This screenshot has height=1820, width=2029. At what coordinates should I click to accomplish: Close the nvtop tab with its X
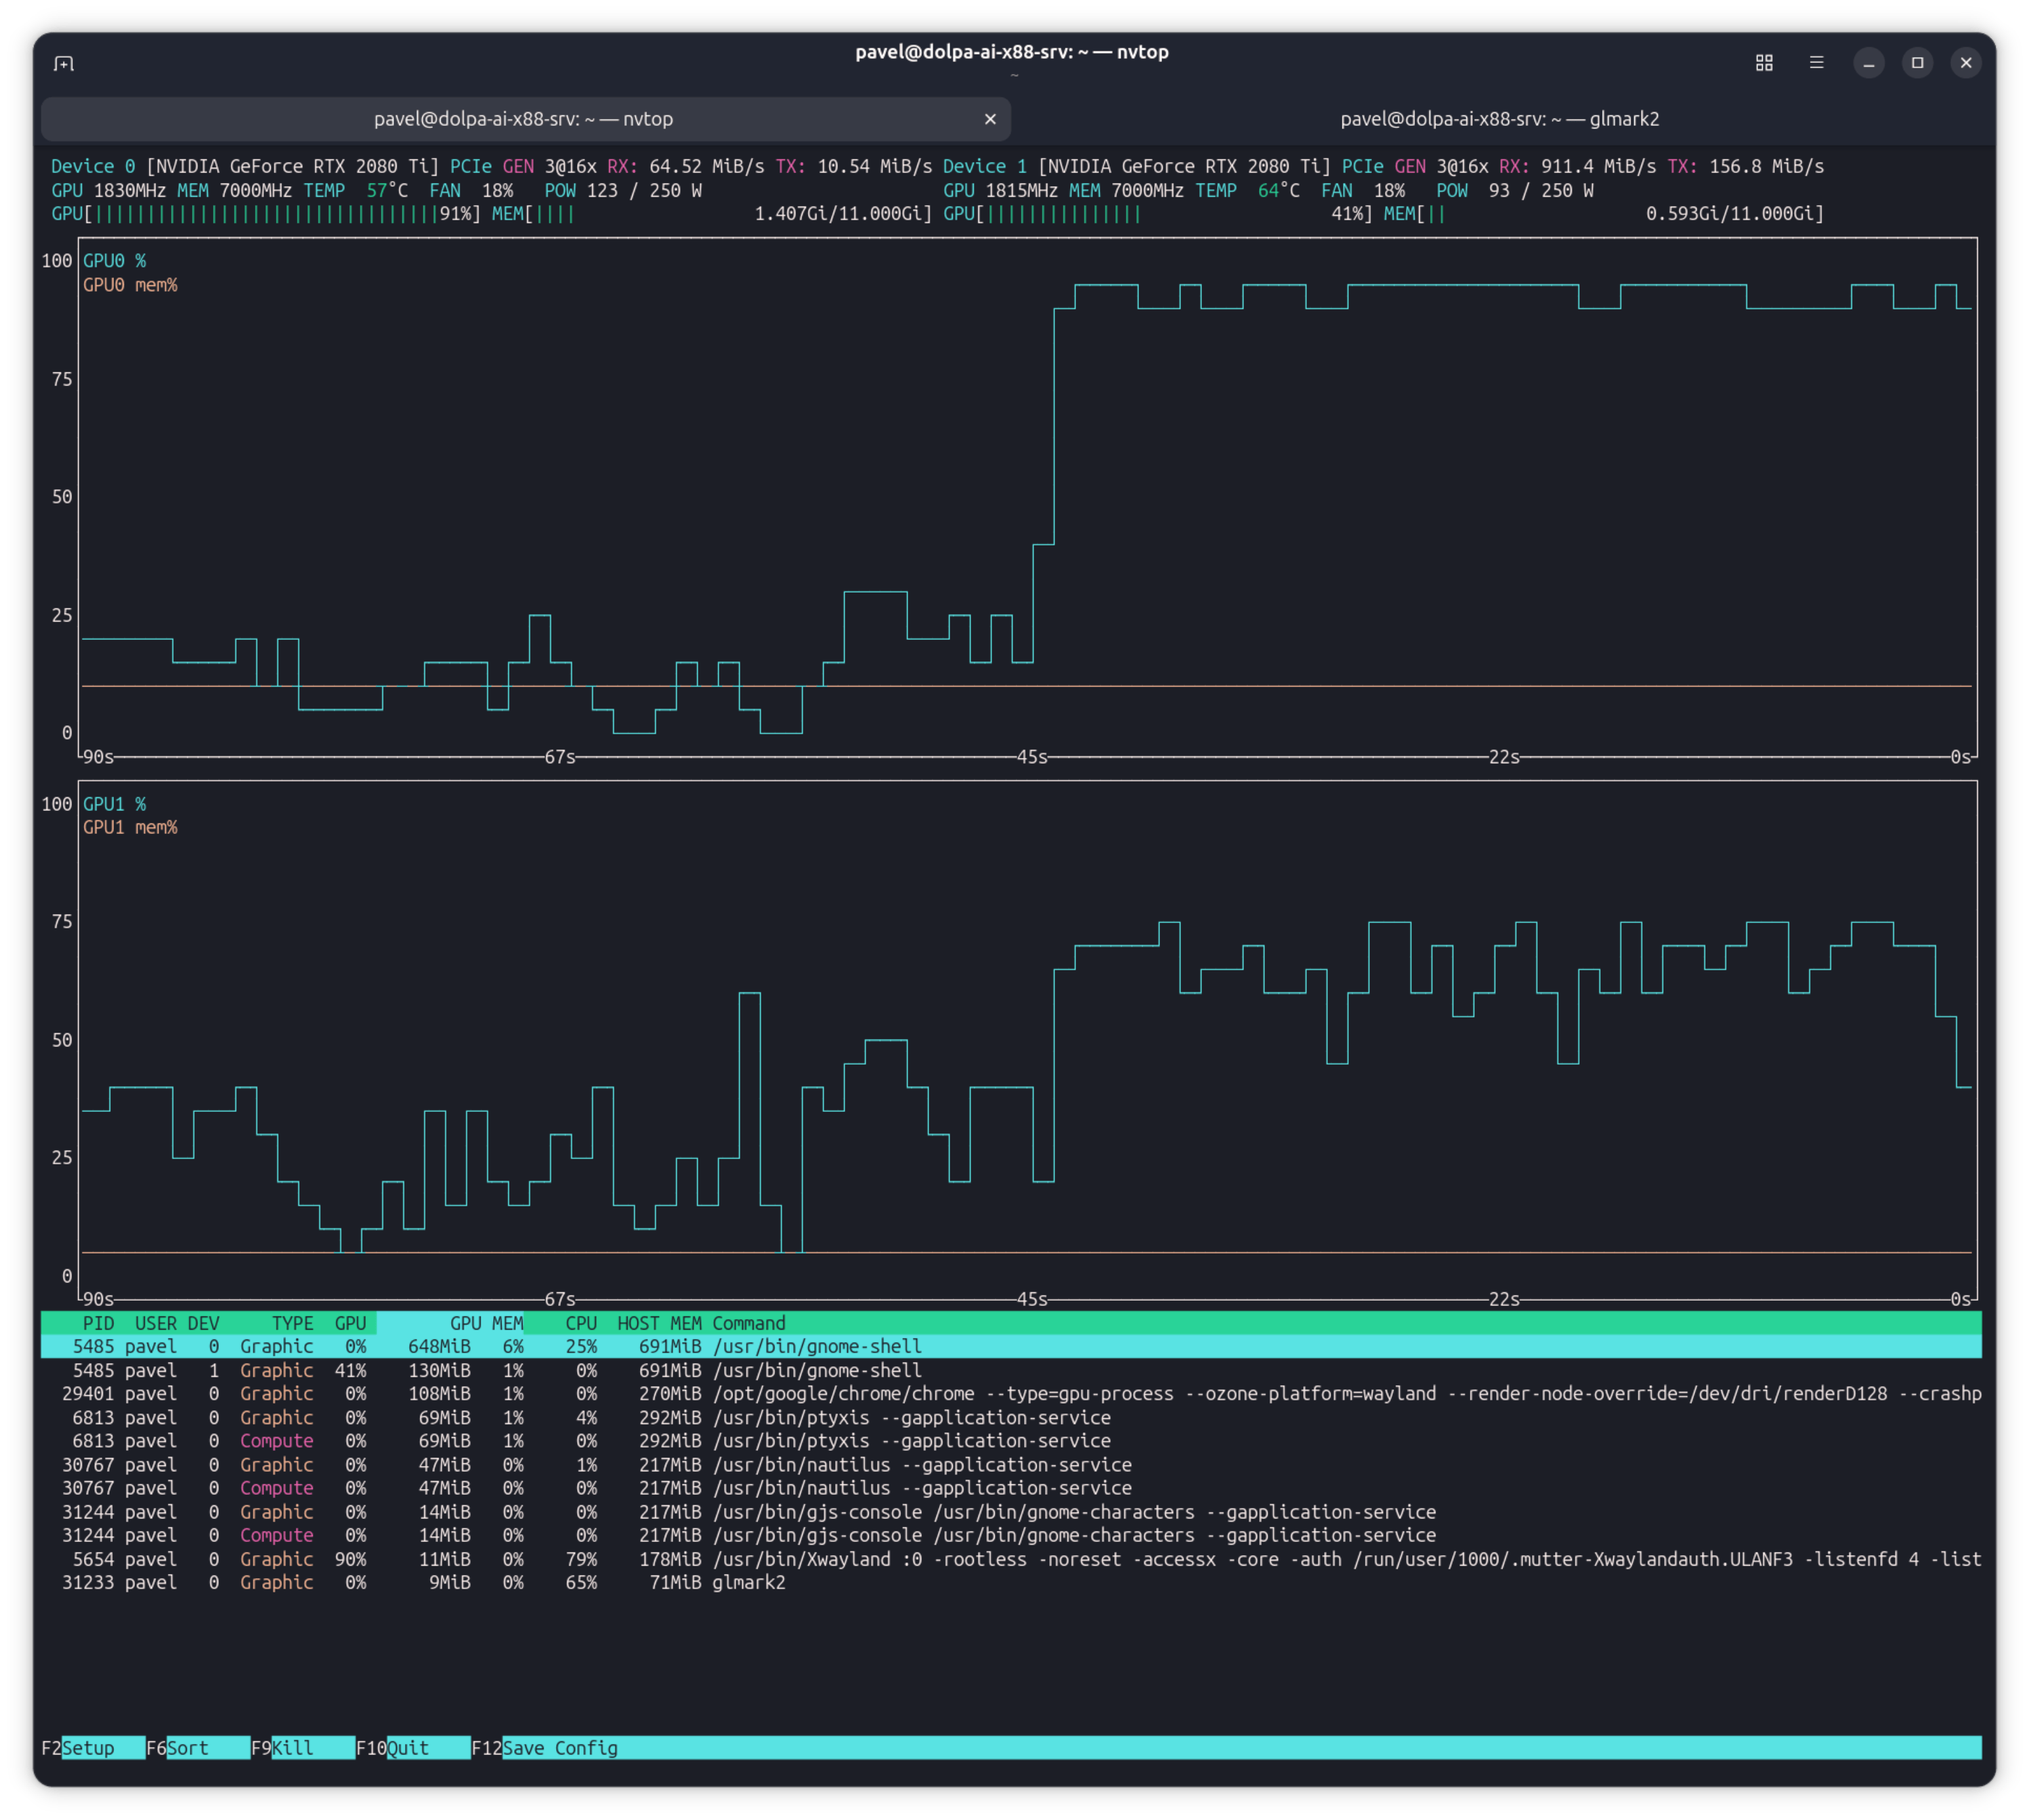(x=990, y=119)
